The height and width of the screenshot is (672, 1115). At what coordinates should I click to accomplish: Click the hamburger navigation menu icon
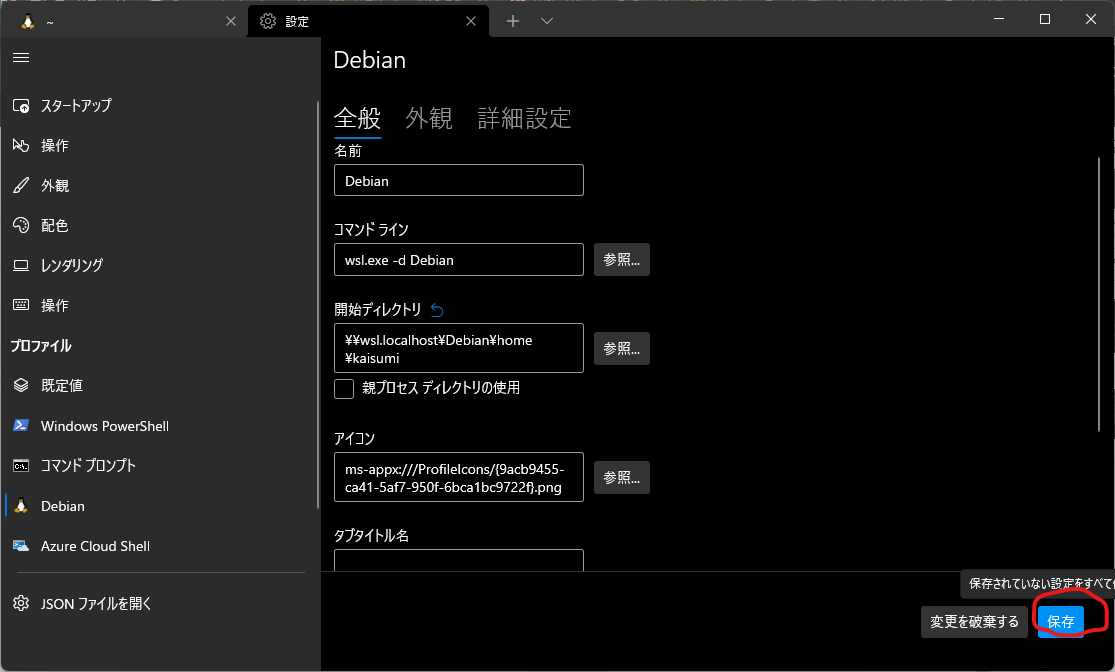(x=20, y=56)
